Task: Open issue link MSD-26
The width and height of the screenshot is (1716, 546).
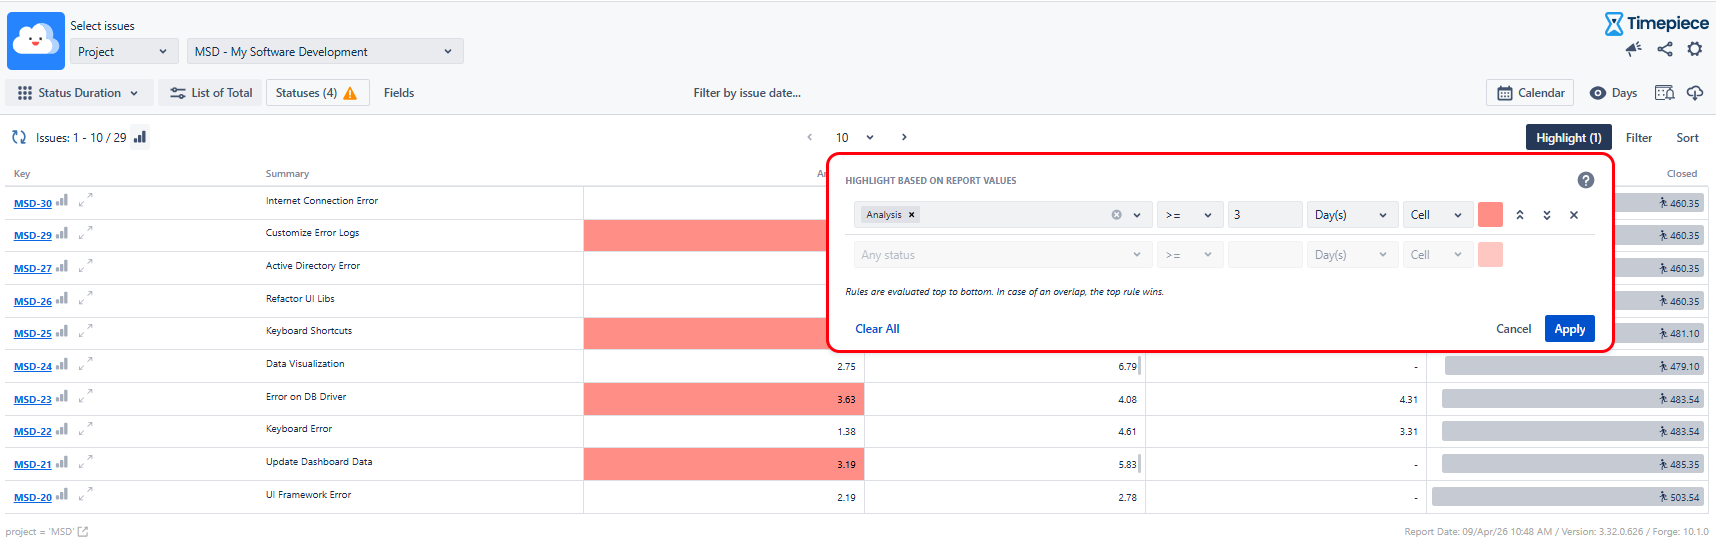Action: [32, 301]
